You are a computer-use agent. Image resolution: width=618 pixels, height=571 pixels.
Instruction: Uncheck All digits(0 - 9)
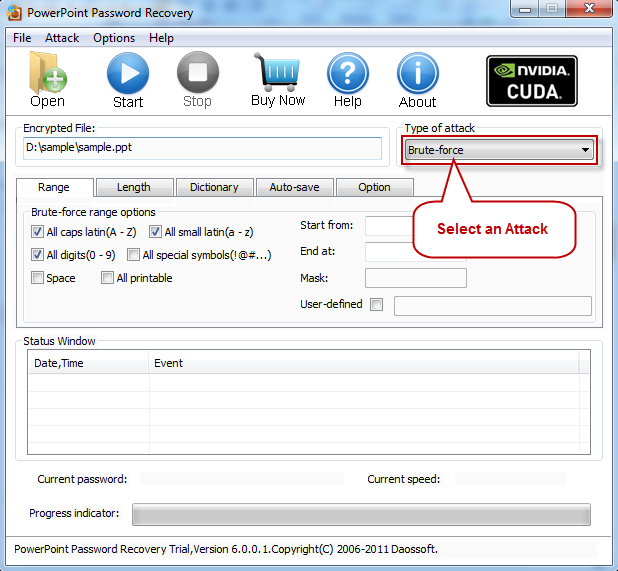pyautogui.click(x=37, y=255)
